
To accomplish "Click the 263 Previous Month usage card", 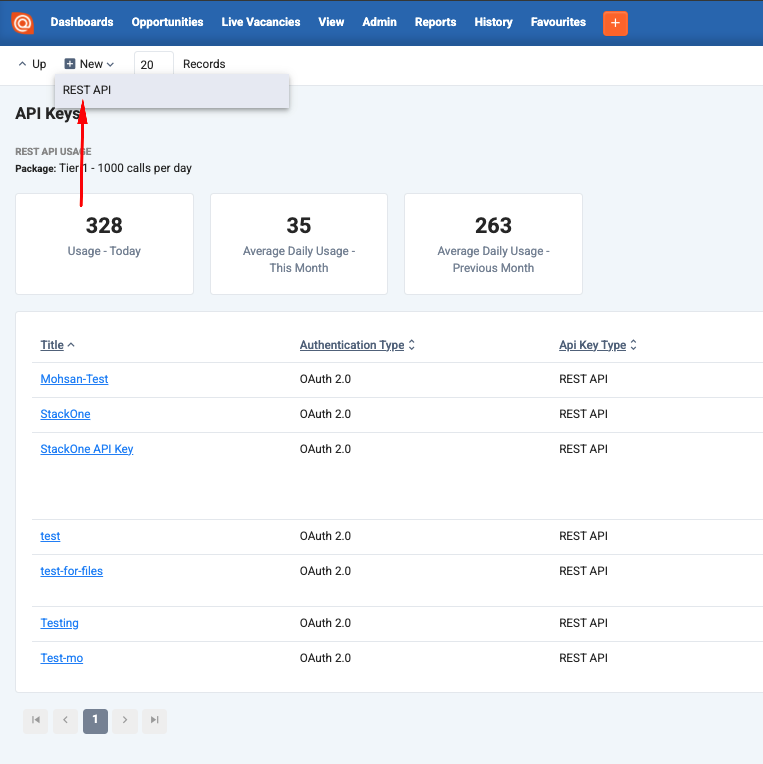I will click(x=493, y=244).
